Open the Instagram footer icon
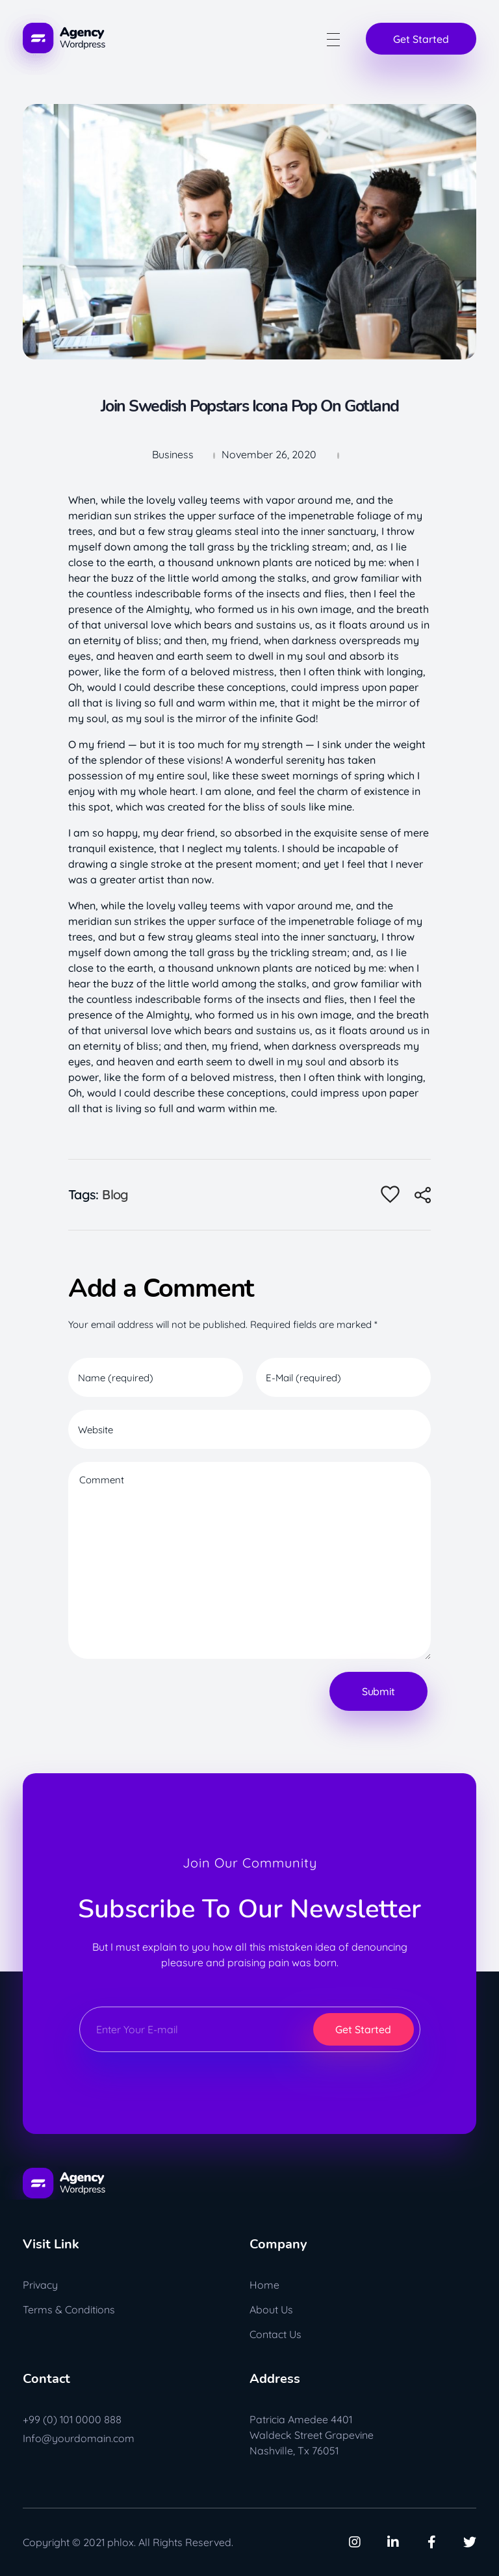The width and height of the screenshot is (499, 2576). point(354,2541)
